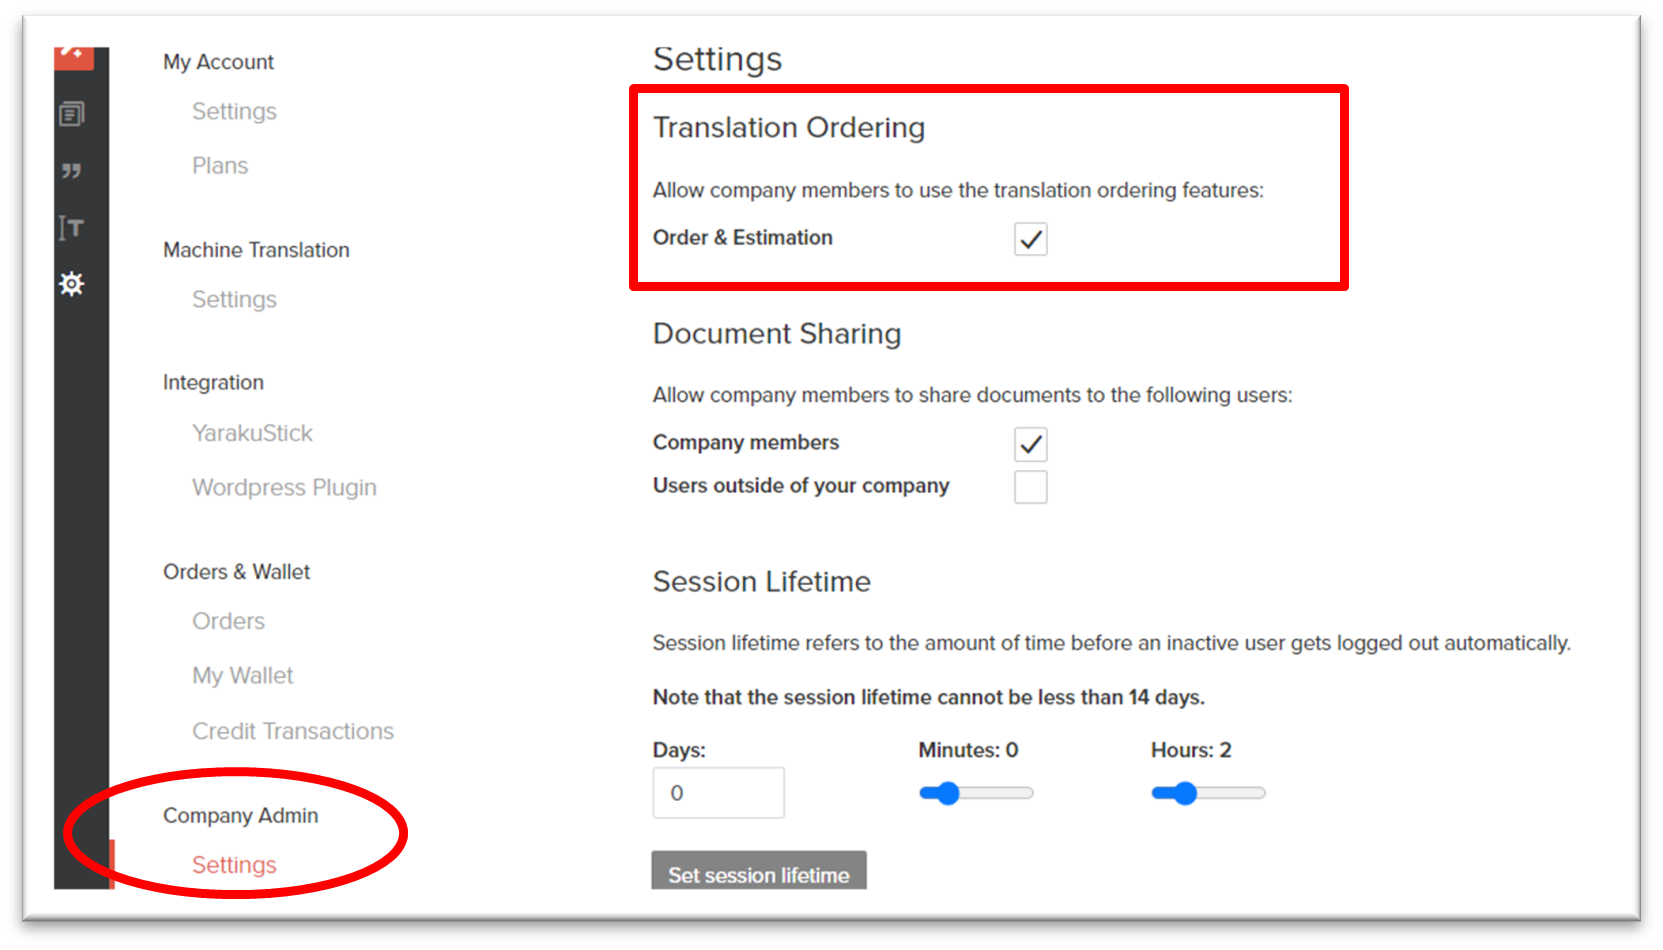Image resolution: width=1663 pixels, height=950 pixels.
Task: Click the Minutes slider handle
Action: point(947,793)
